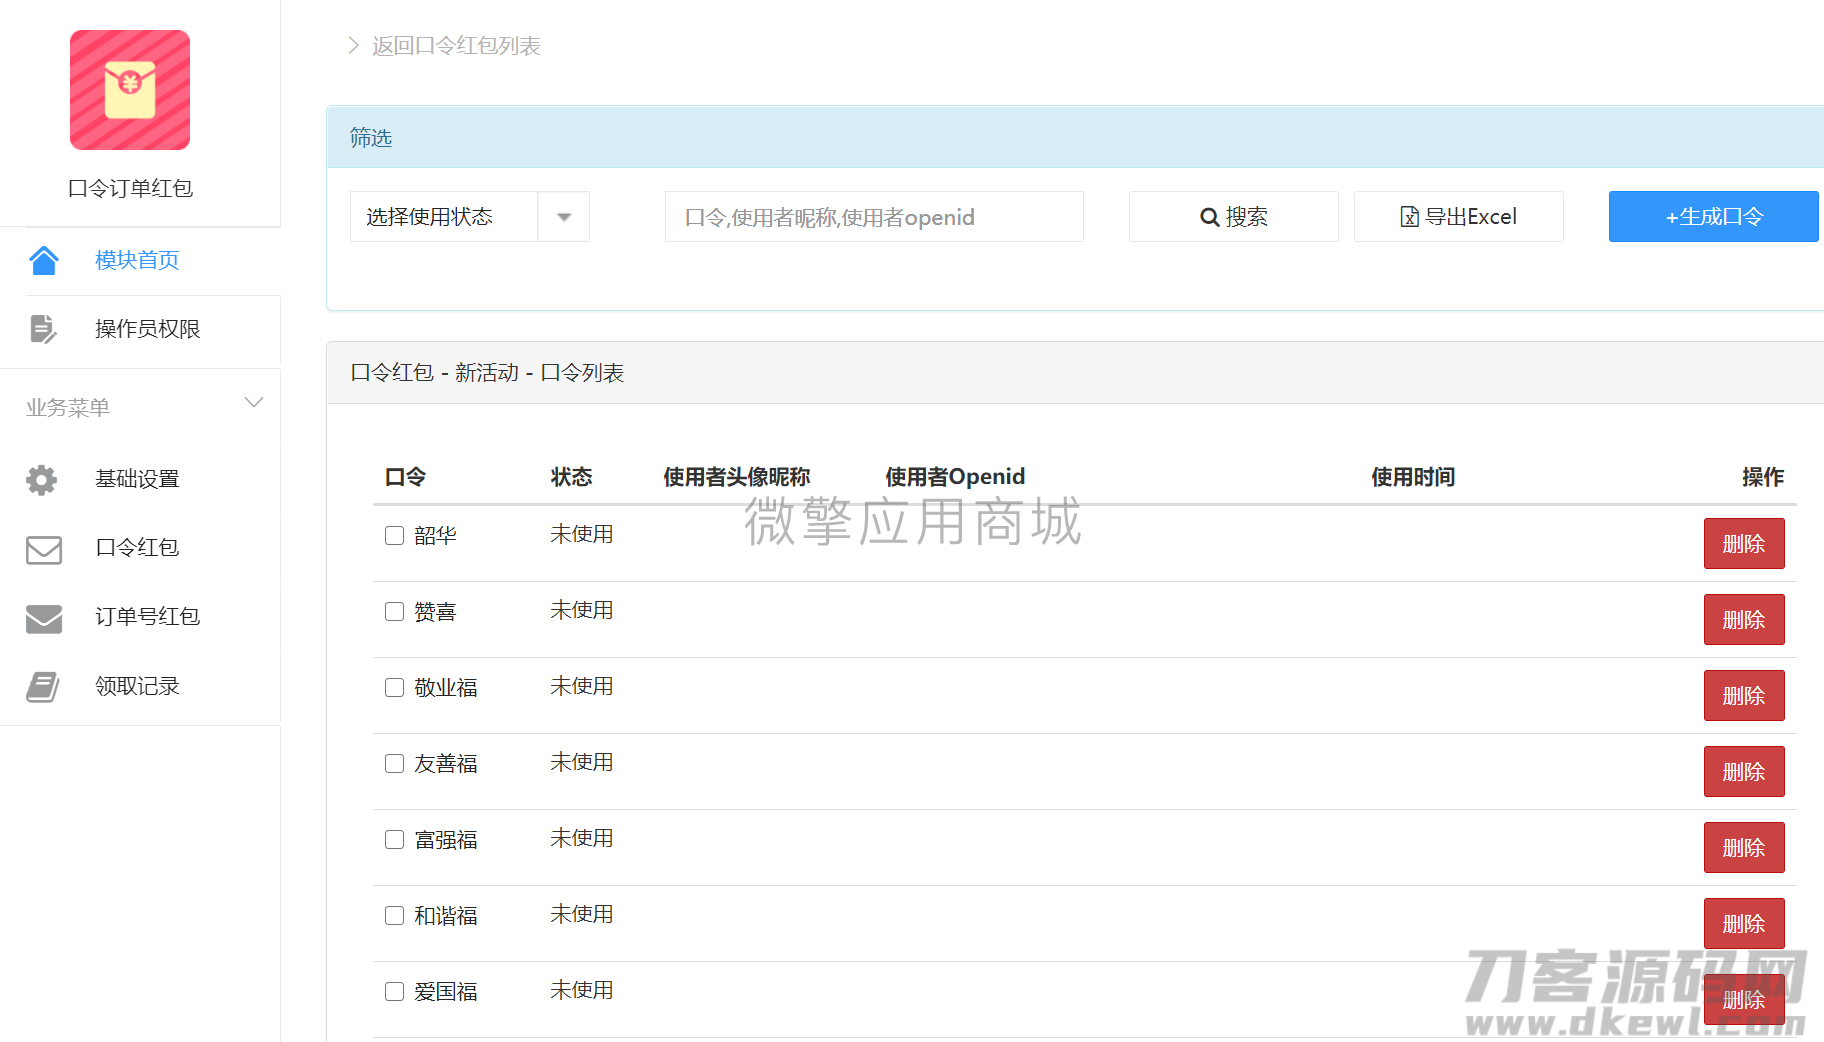Click the dropdown arrow of status selector

[x=564, y=217]
